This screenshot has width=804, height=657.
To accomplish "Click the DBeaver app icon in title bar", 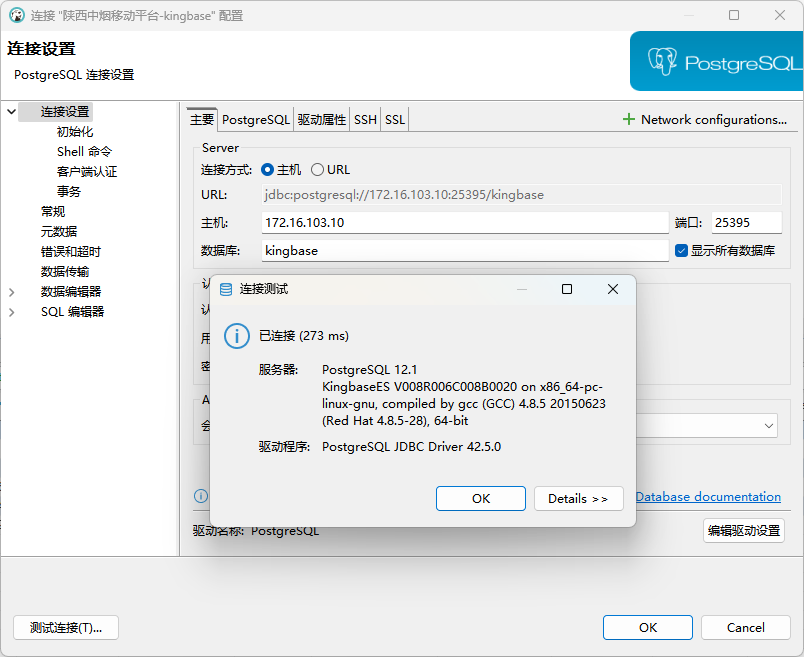I will [x=17, y=15].
